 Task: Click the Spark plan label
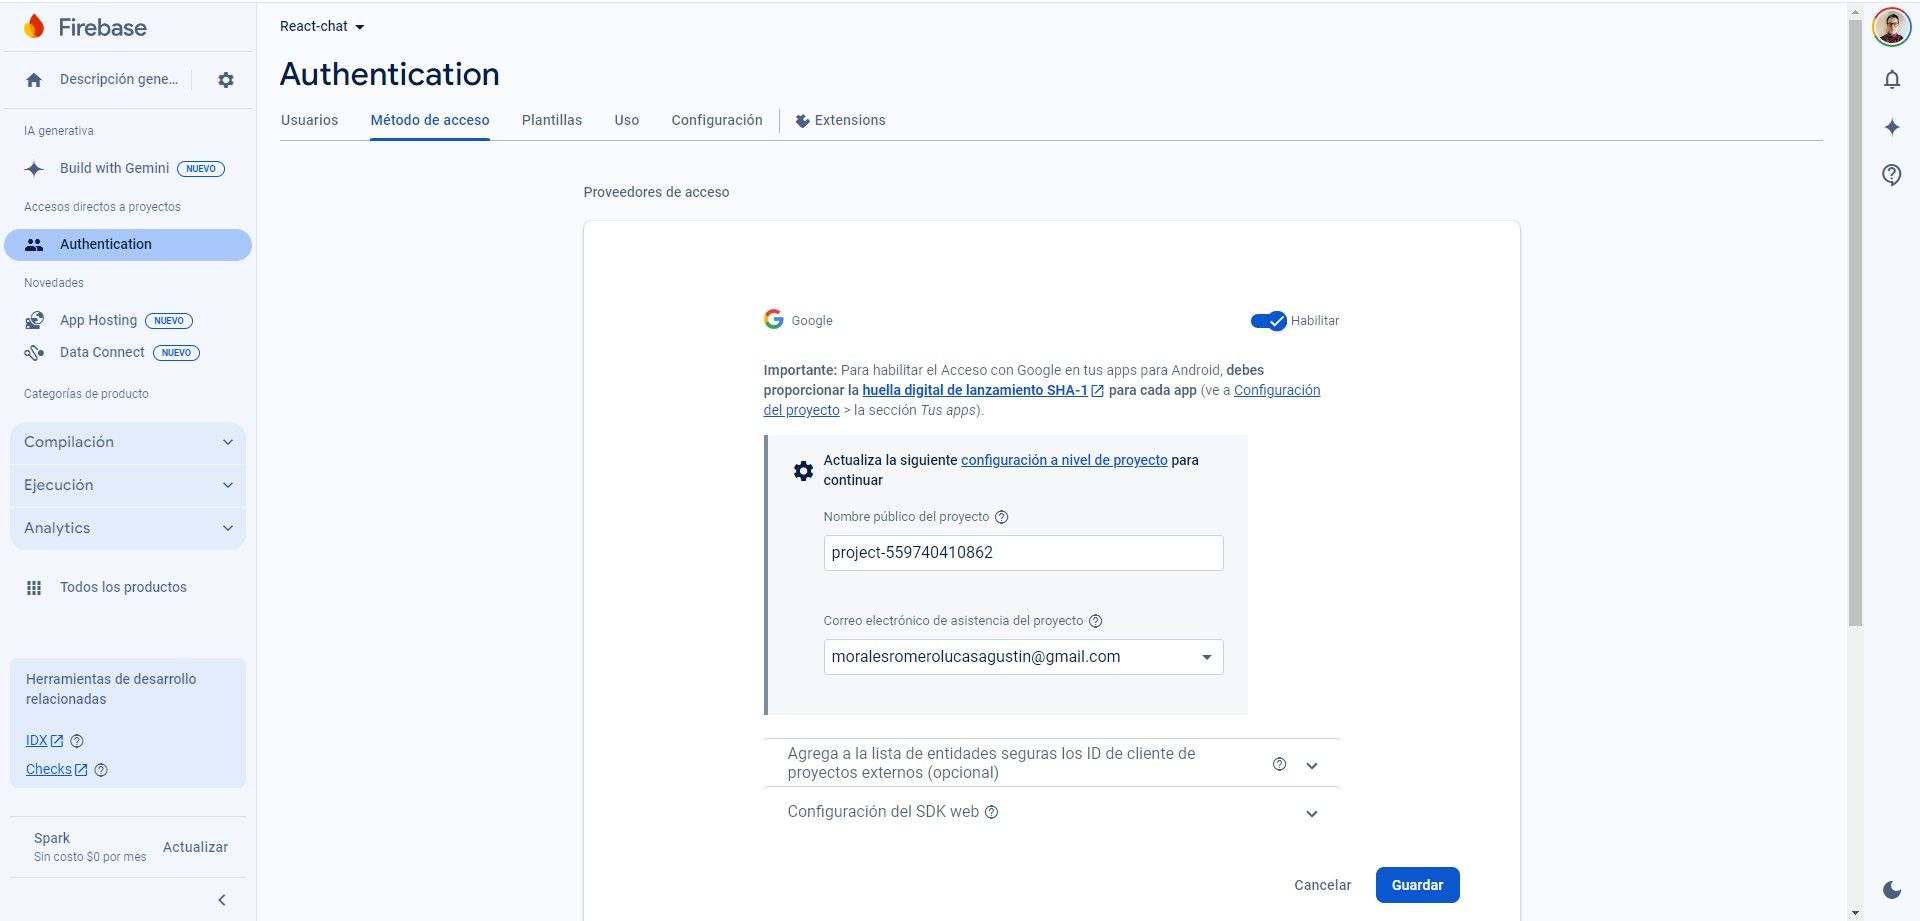[x=52, y=838]
